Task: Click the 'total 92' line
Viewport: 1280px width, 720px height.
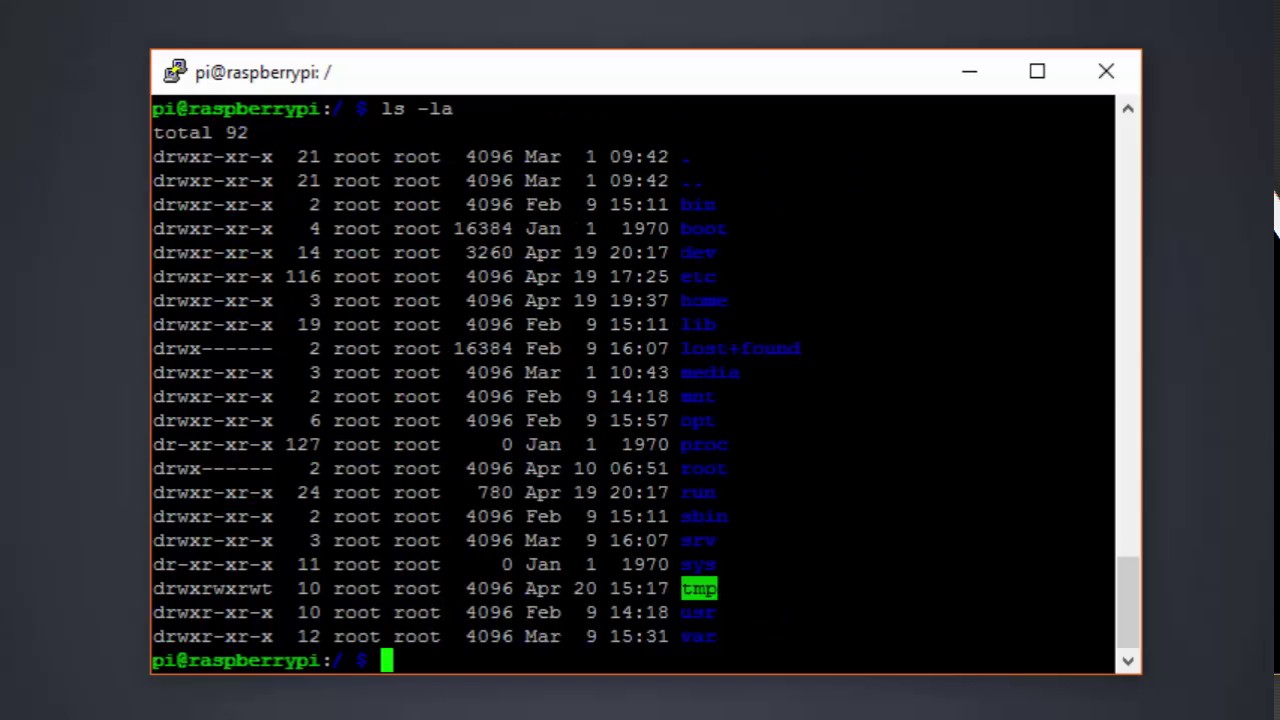Action: pyautogui.click(x=200, y=132)
